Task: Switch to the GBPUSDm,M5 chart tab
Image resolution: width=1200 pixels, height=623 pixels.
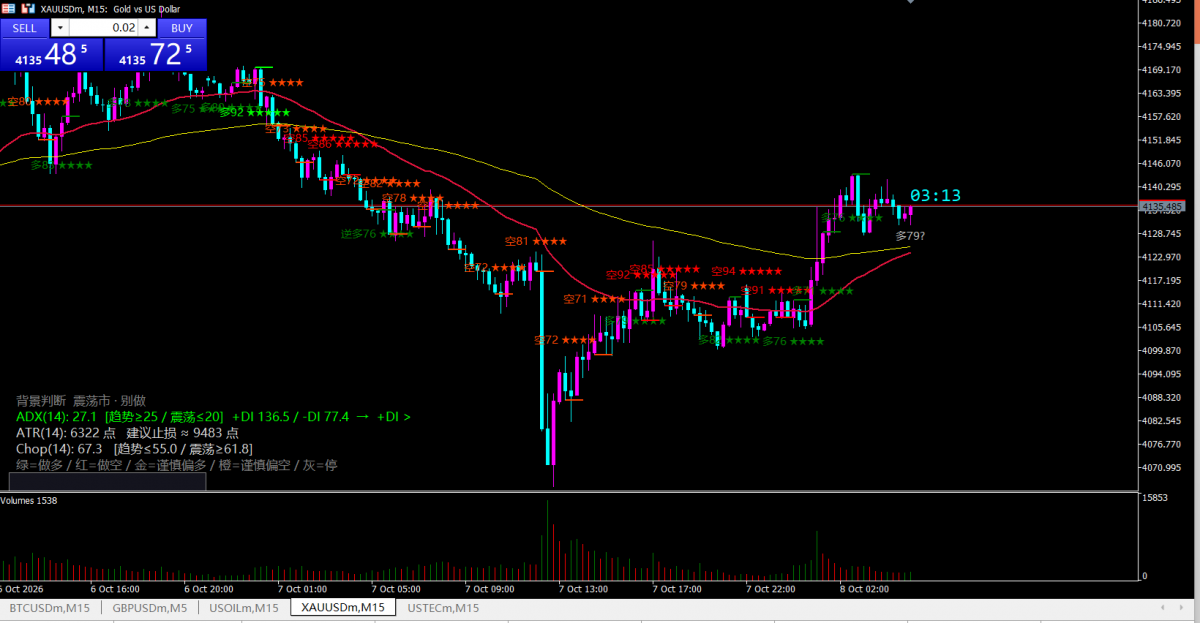Action: point(150,608)
